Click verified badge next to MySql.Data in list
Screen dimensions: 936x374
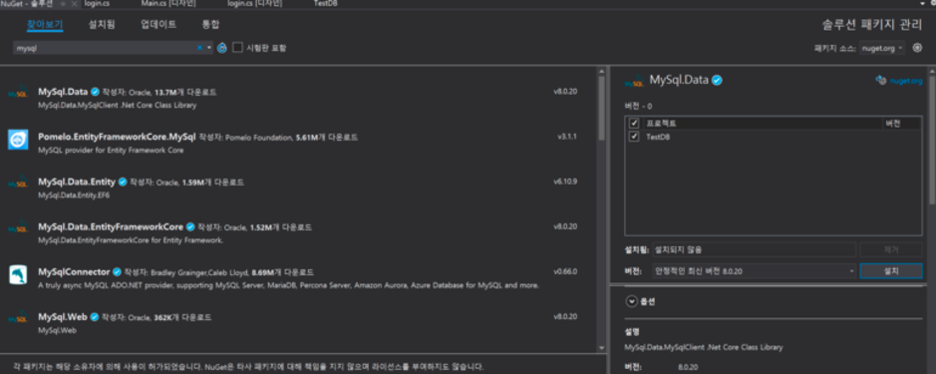tap(95, 92)
